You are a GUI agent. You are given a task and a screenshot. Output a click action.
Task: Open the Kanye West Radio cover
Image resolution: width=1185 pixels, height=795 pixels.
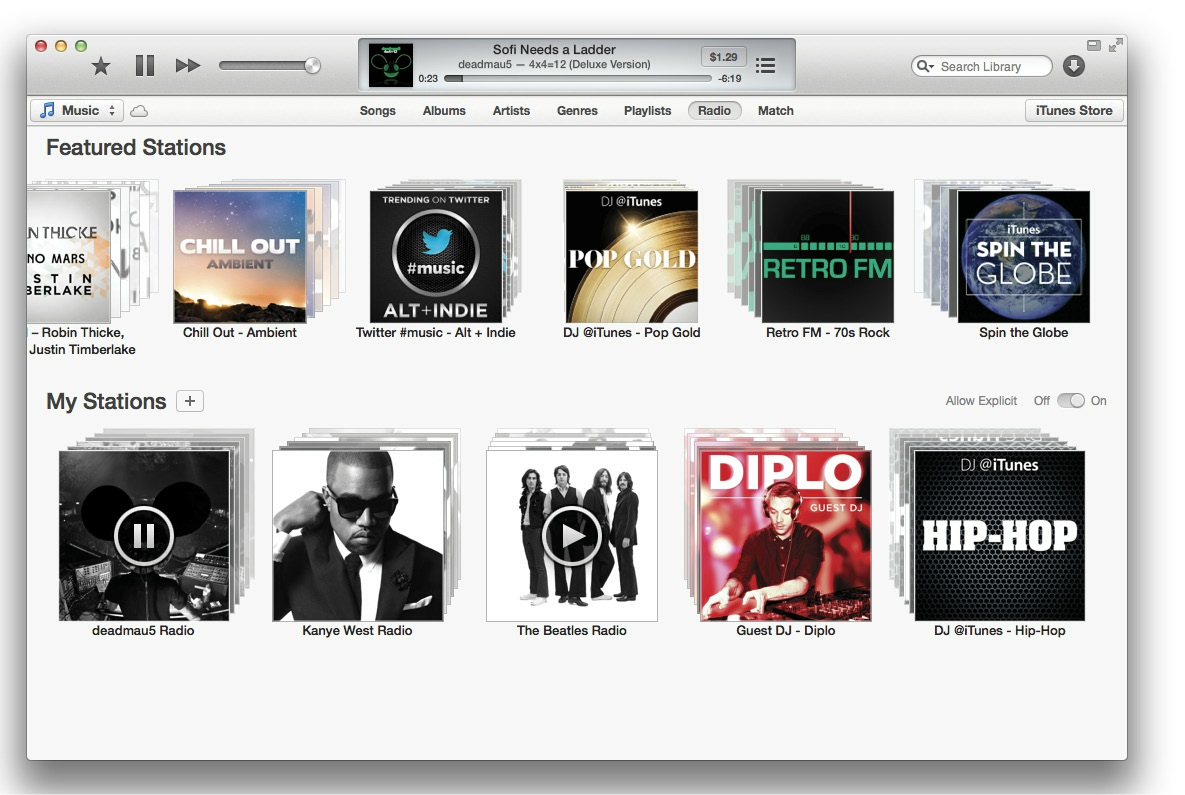pos(357,535)
